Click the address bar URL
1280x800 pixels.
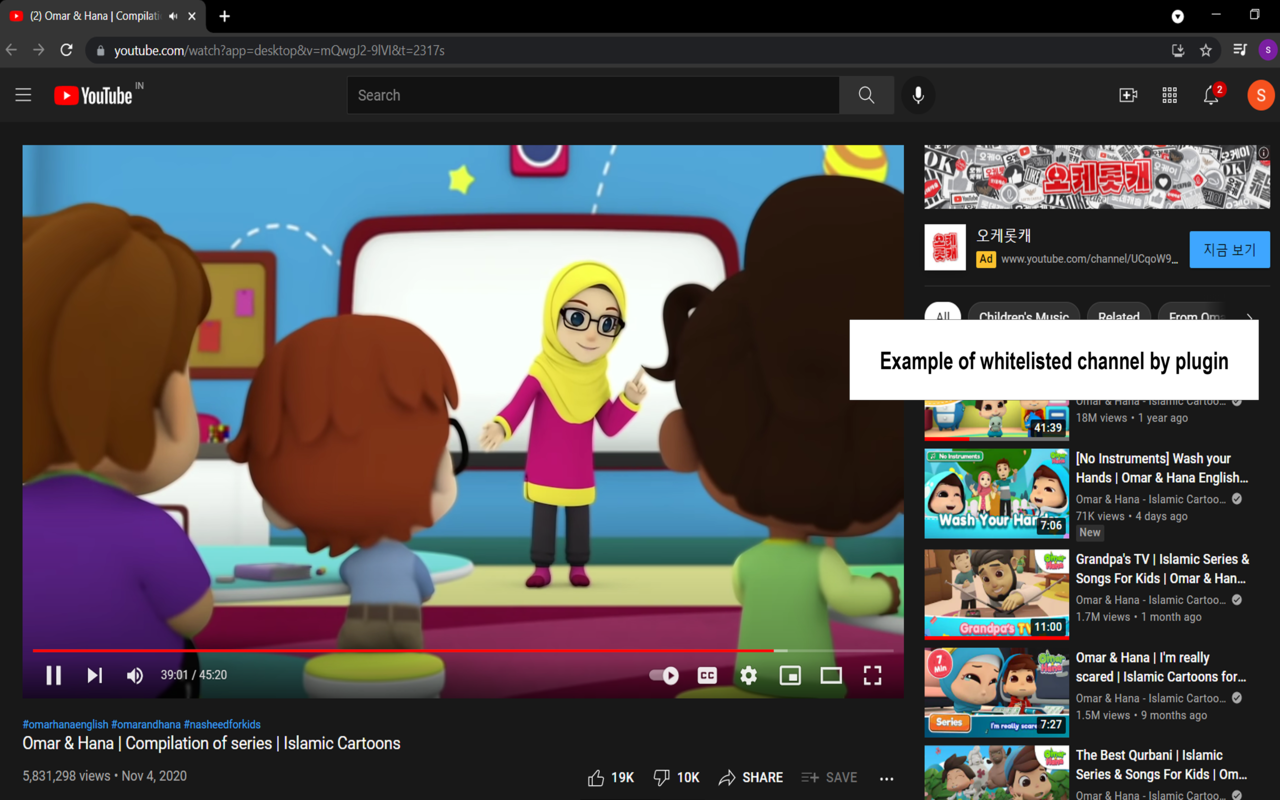[x=279, y=50]
